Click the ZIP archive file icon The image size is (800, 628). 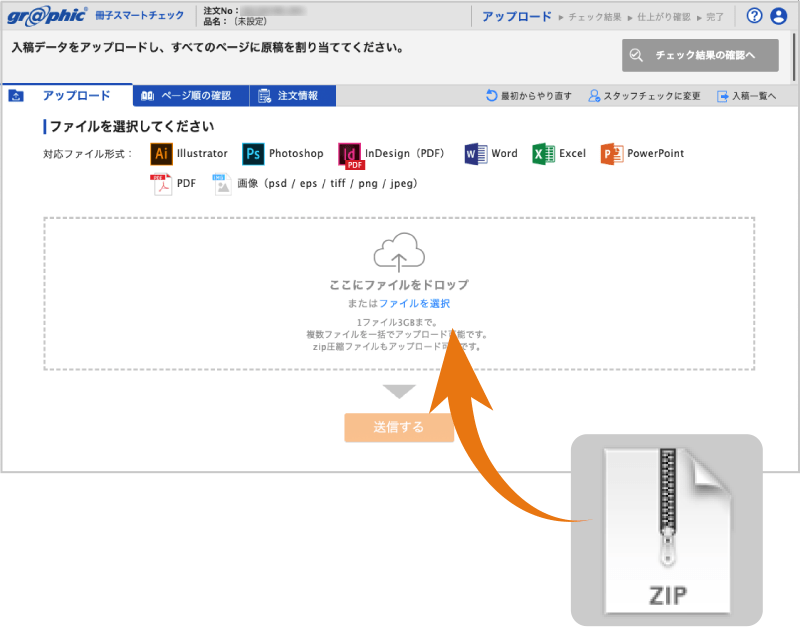point(667,531)
